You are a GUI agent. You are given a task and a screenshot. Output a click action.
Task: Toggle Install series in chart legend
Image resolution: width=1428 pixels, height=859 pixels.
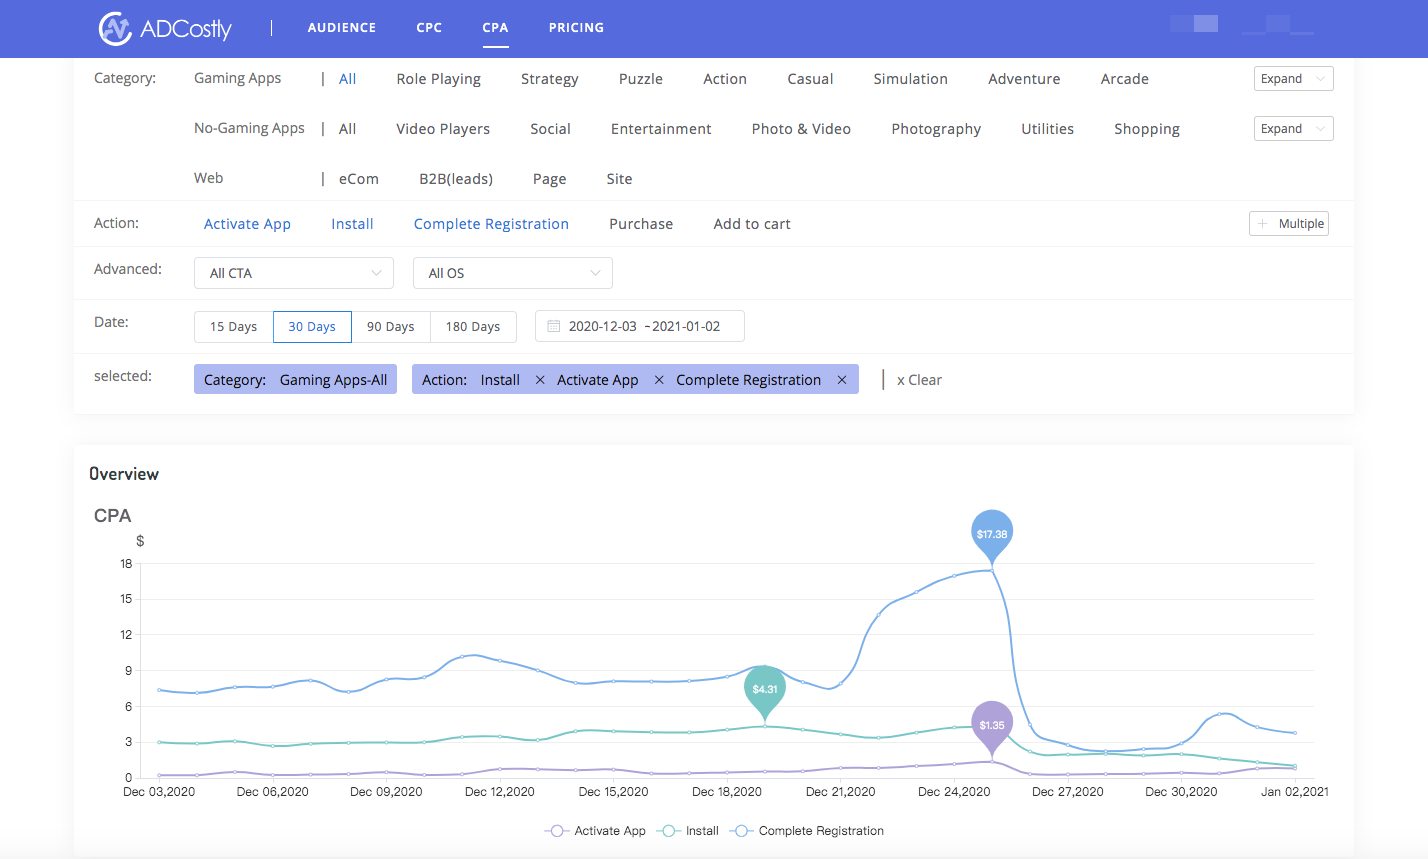coord(689,831)
